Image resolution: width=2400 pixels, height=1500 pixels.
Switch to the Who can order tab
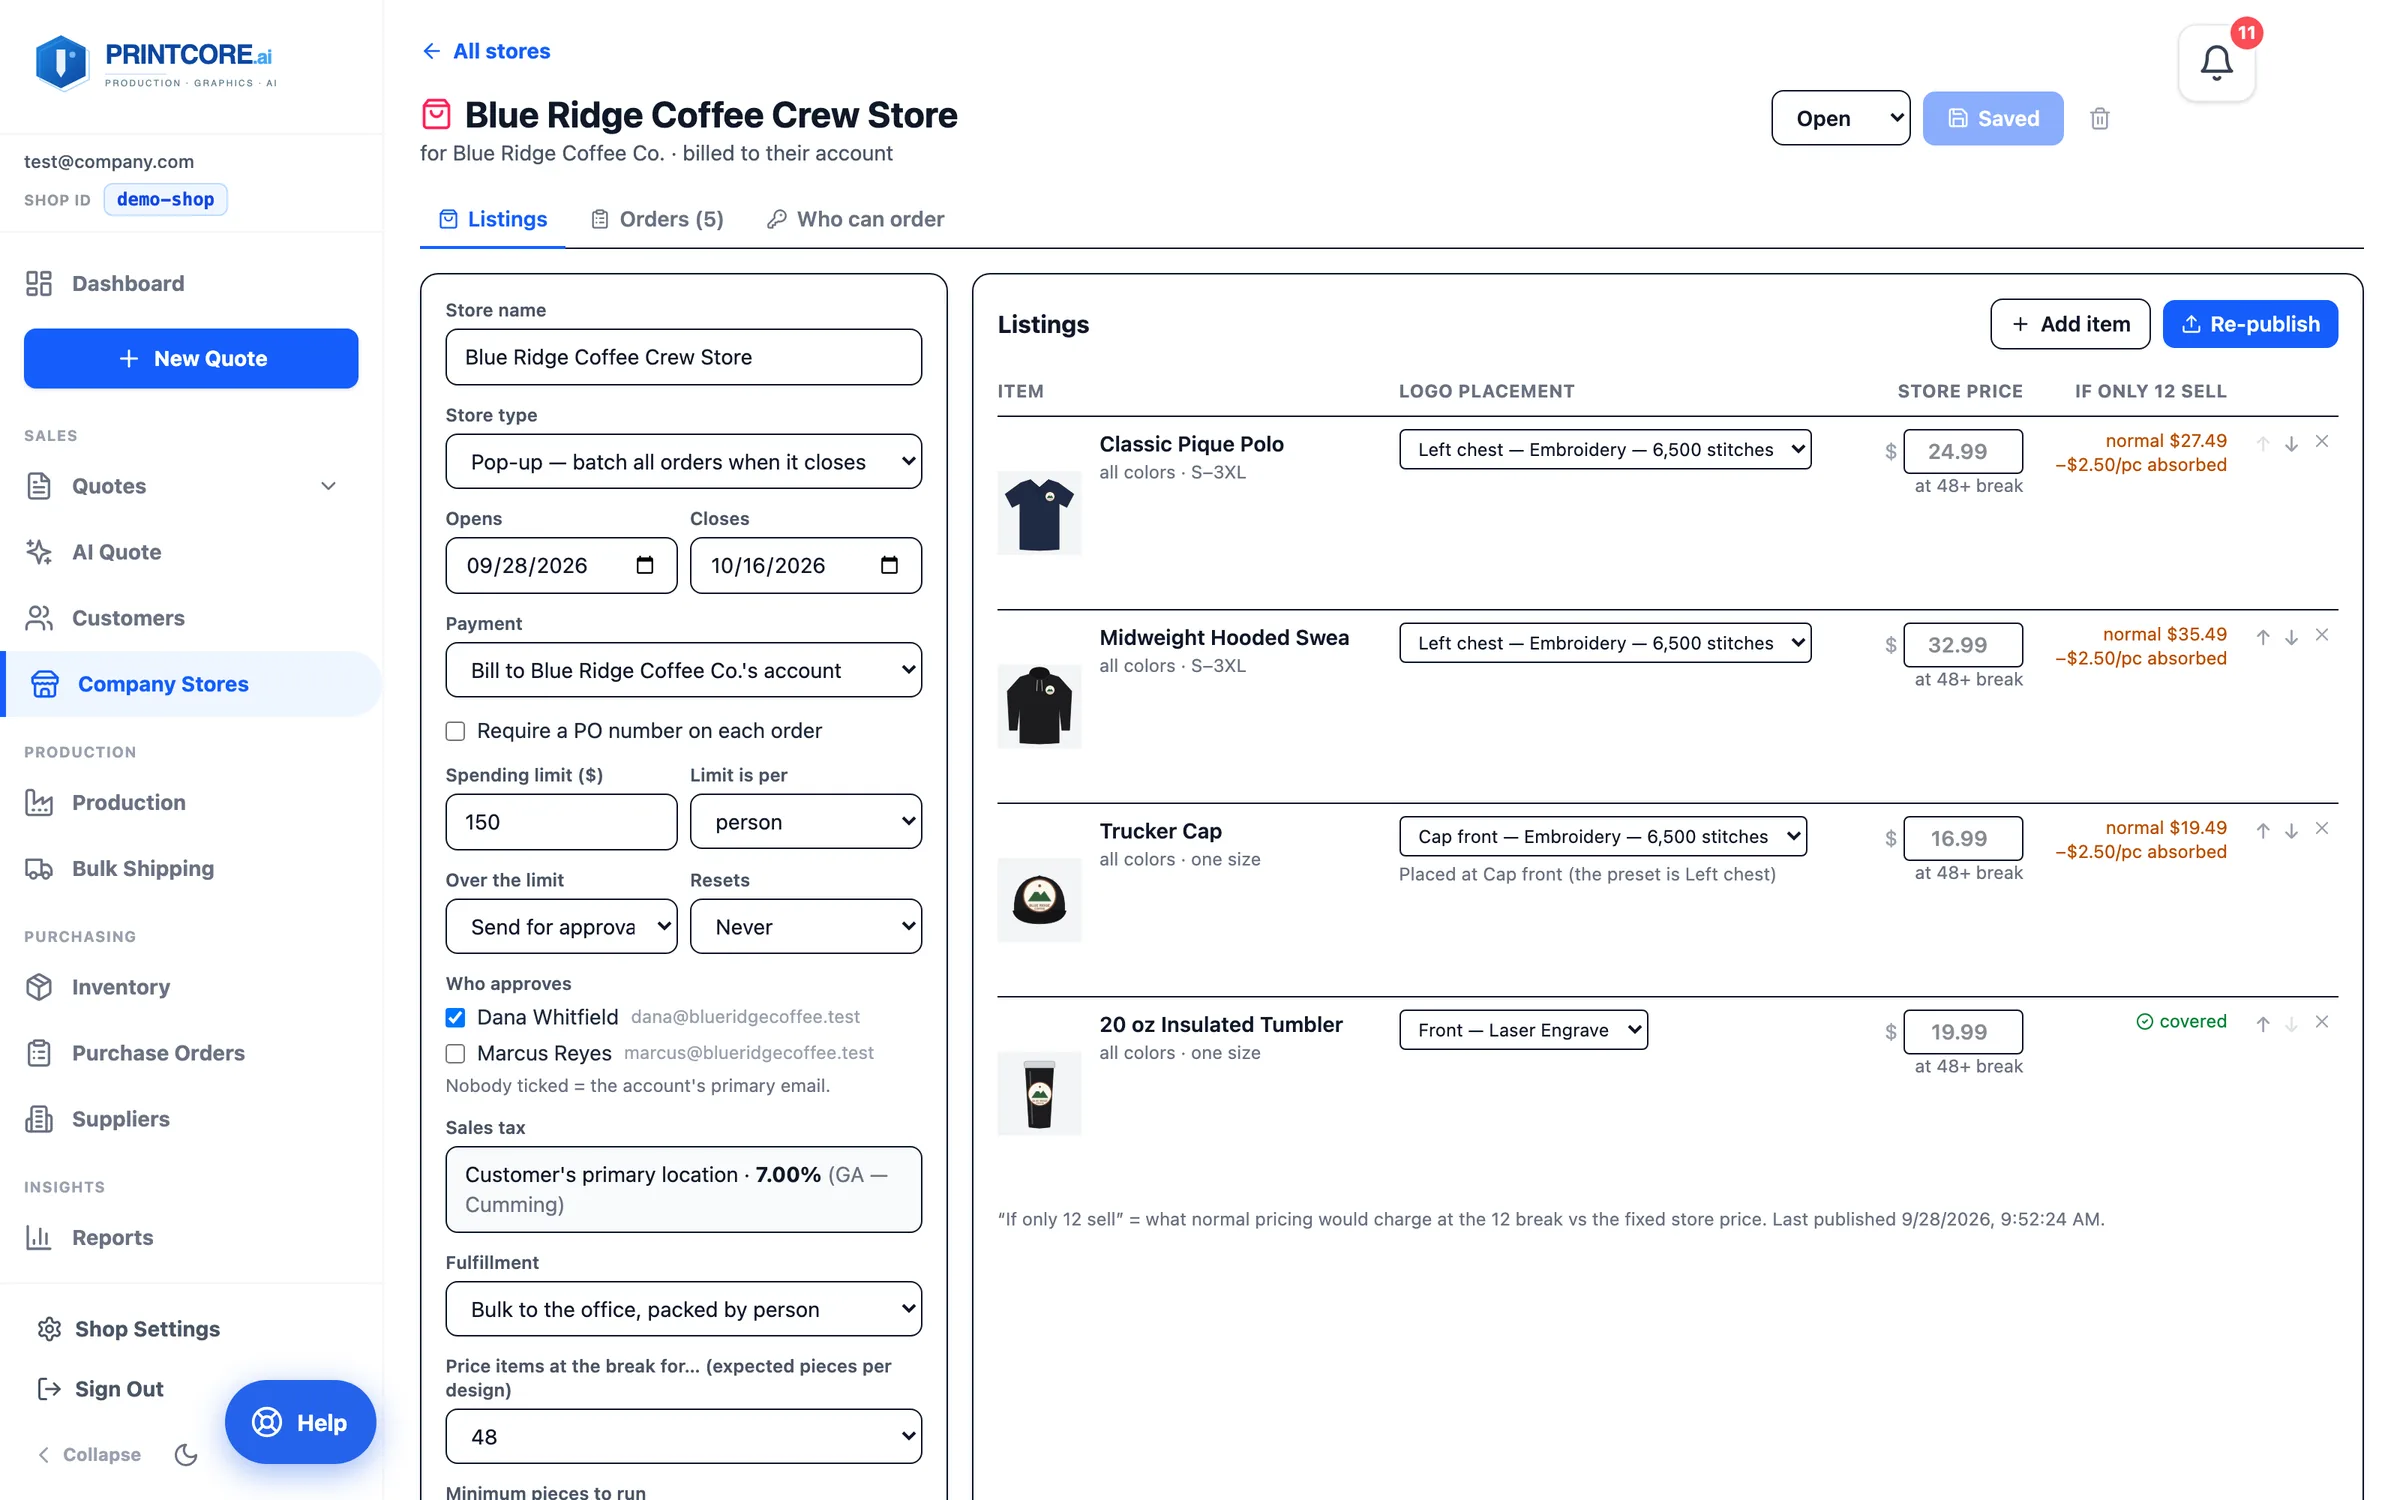tap(855, 219)
